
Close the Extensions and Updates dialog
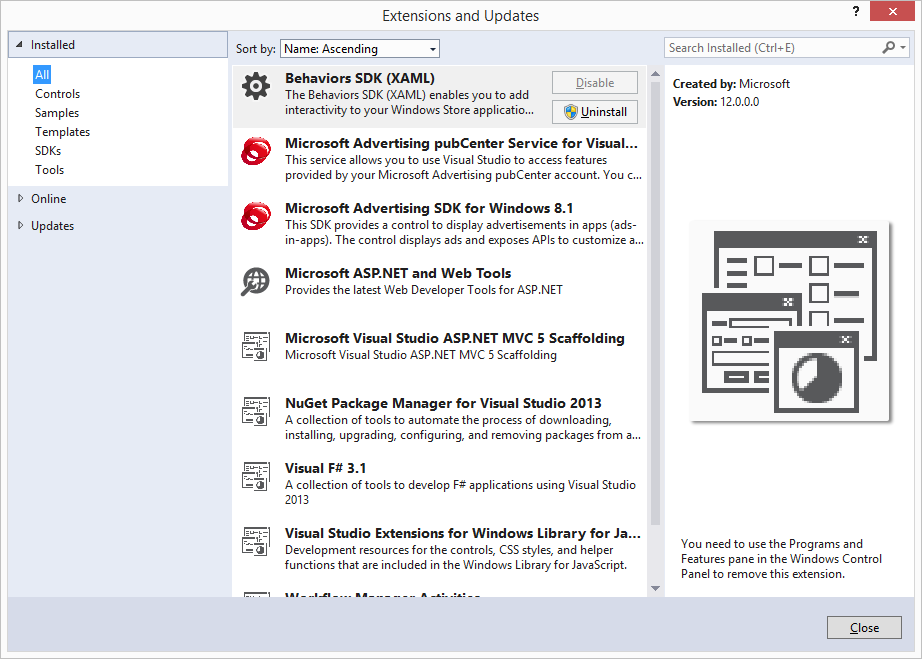tap(863, 627)
